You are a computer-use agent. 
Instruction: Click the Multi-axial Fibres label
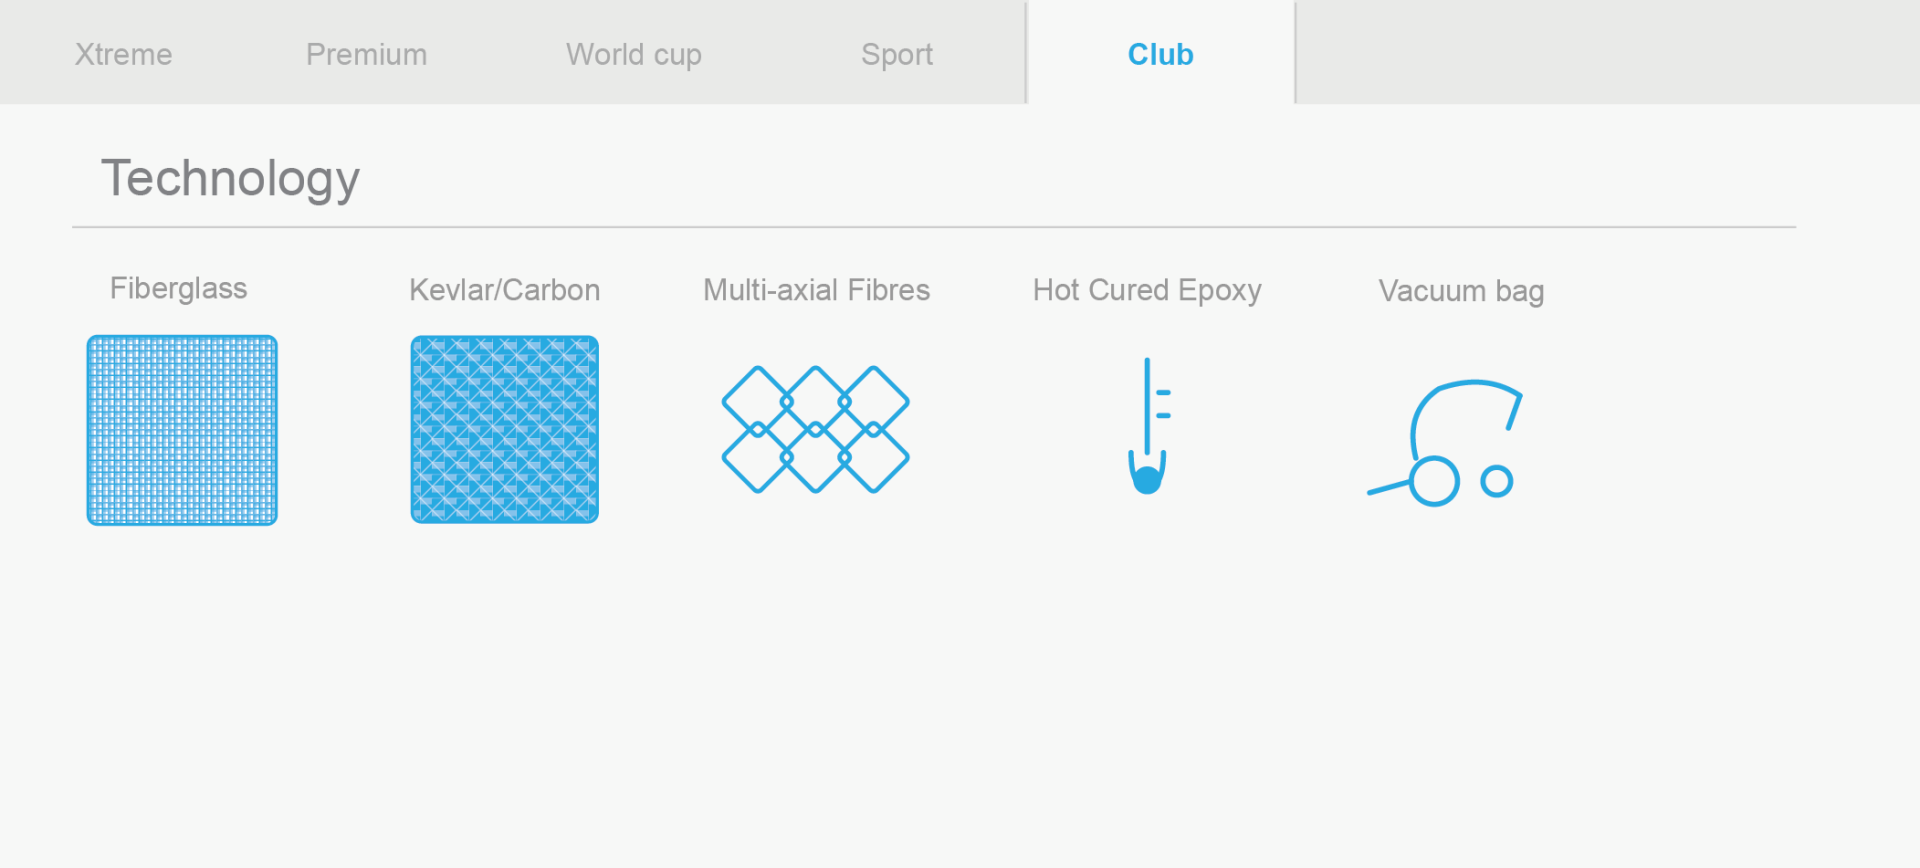pyautogui.click(x=816, y=290)
